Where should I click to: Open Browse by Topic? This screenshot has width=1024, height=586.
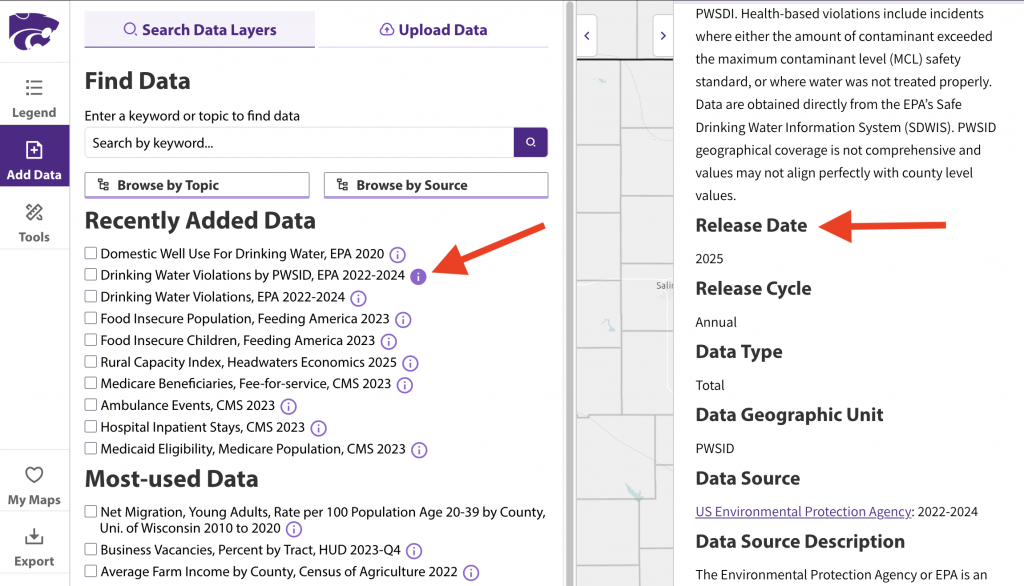196,185
